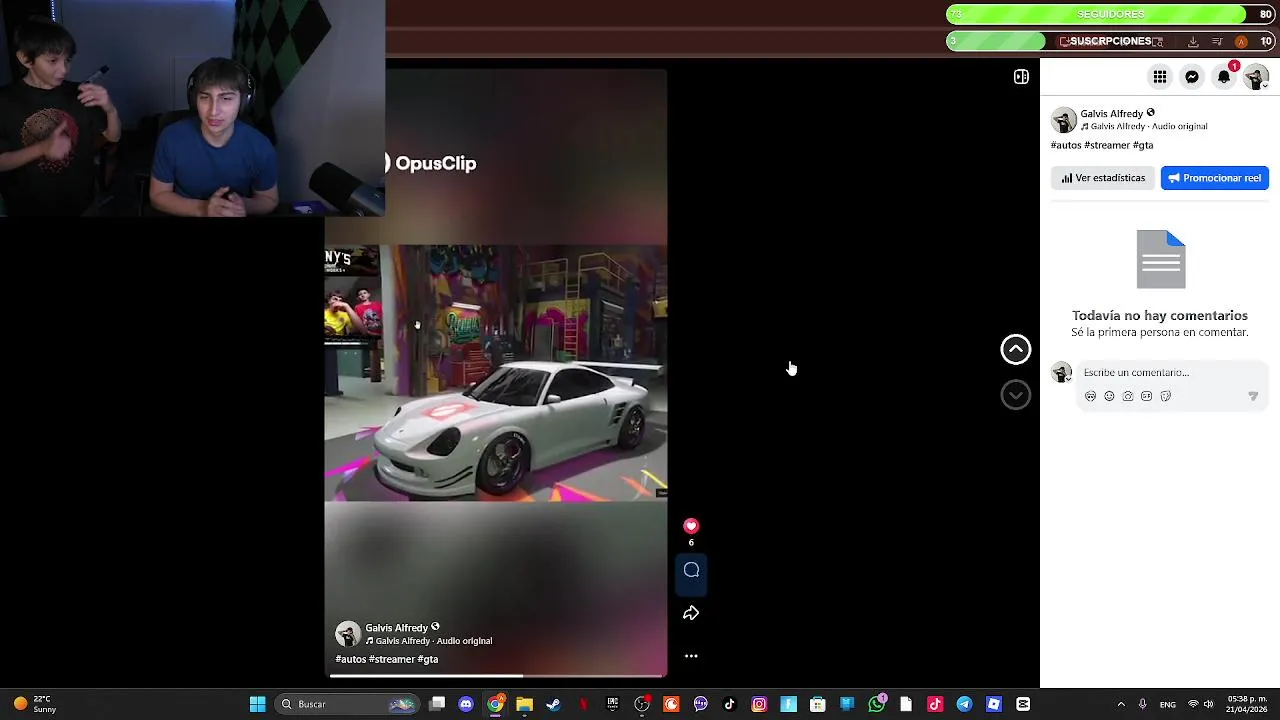
Task: Open Discord from the taskbar
Action: [466, 704]
